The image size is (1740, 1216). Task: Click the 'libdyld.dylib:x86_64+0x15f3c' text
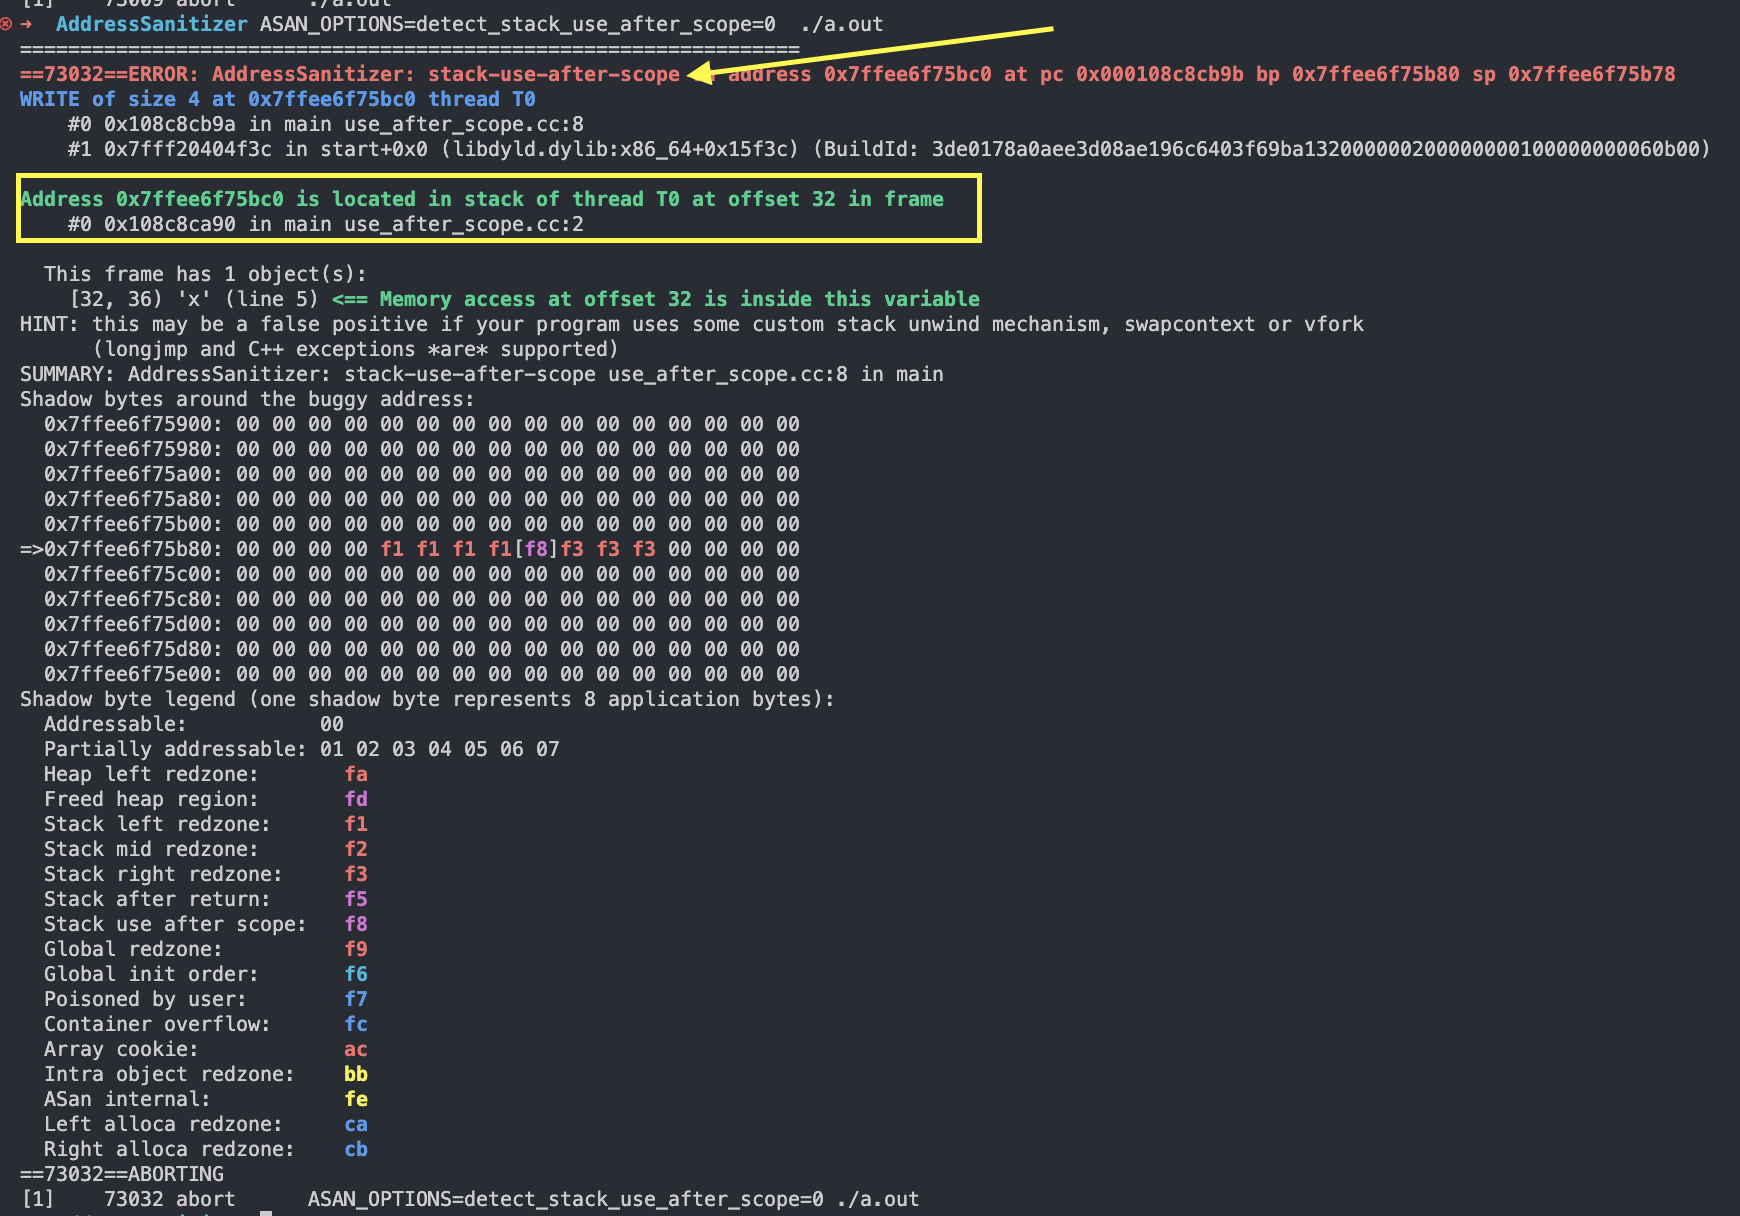[x=620, y=149]
